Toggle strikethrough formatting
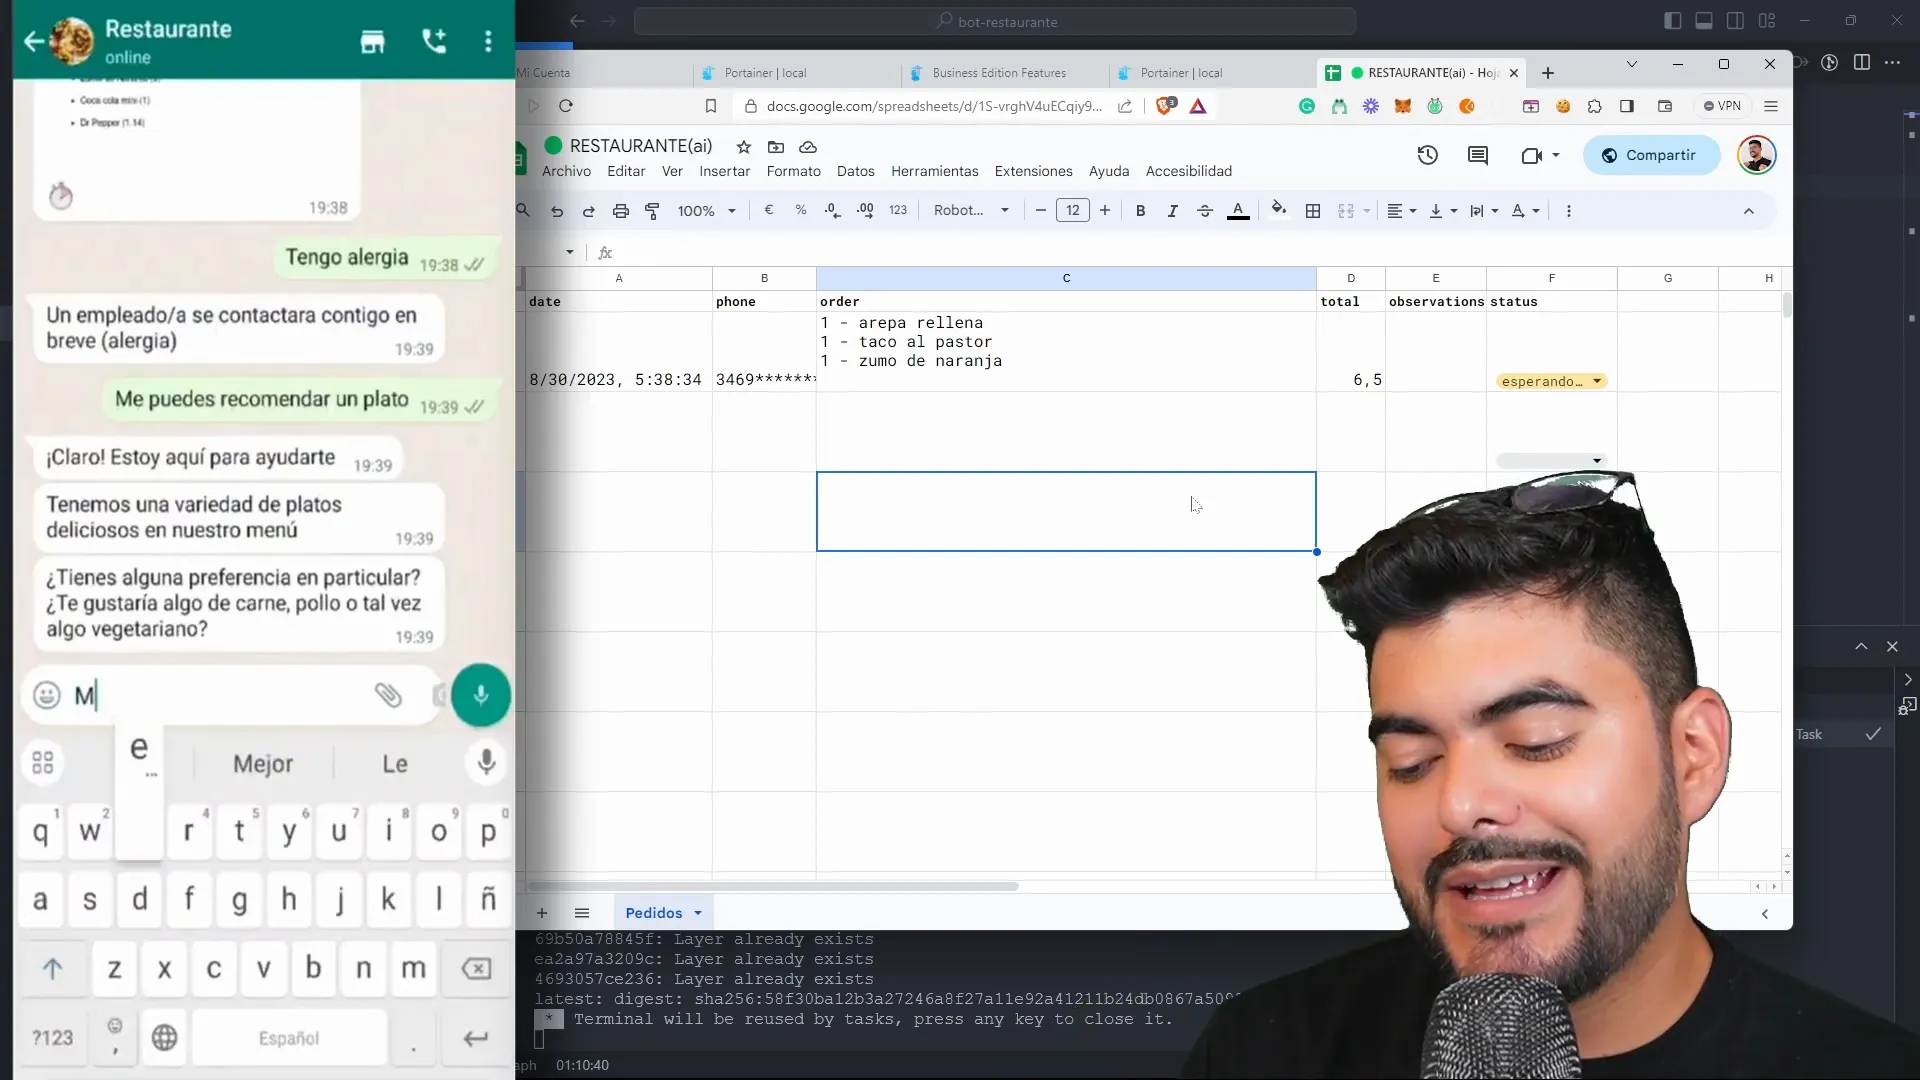The height and width of the screenshot is (1080, 1920). 1205,211
